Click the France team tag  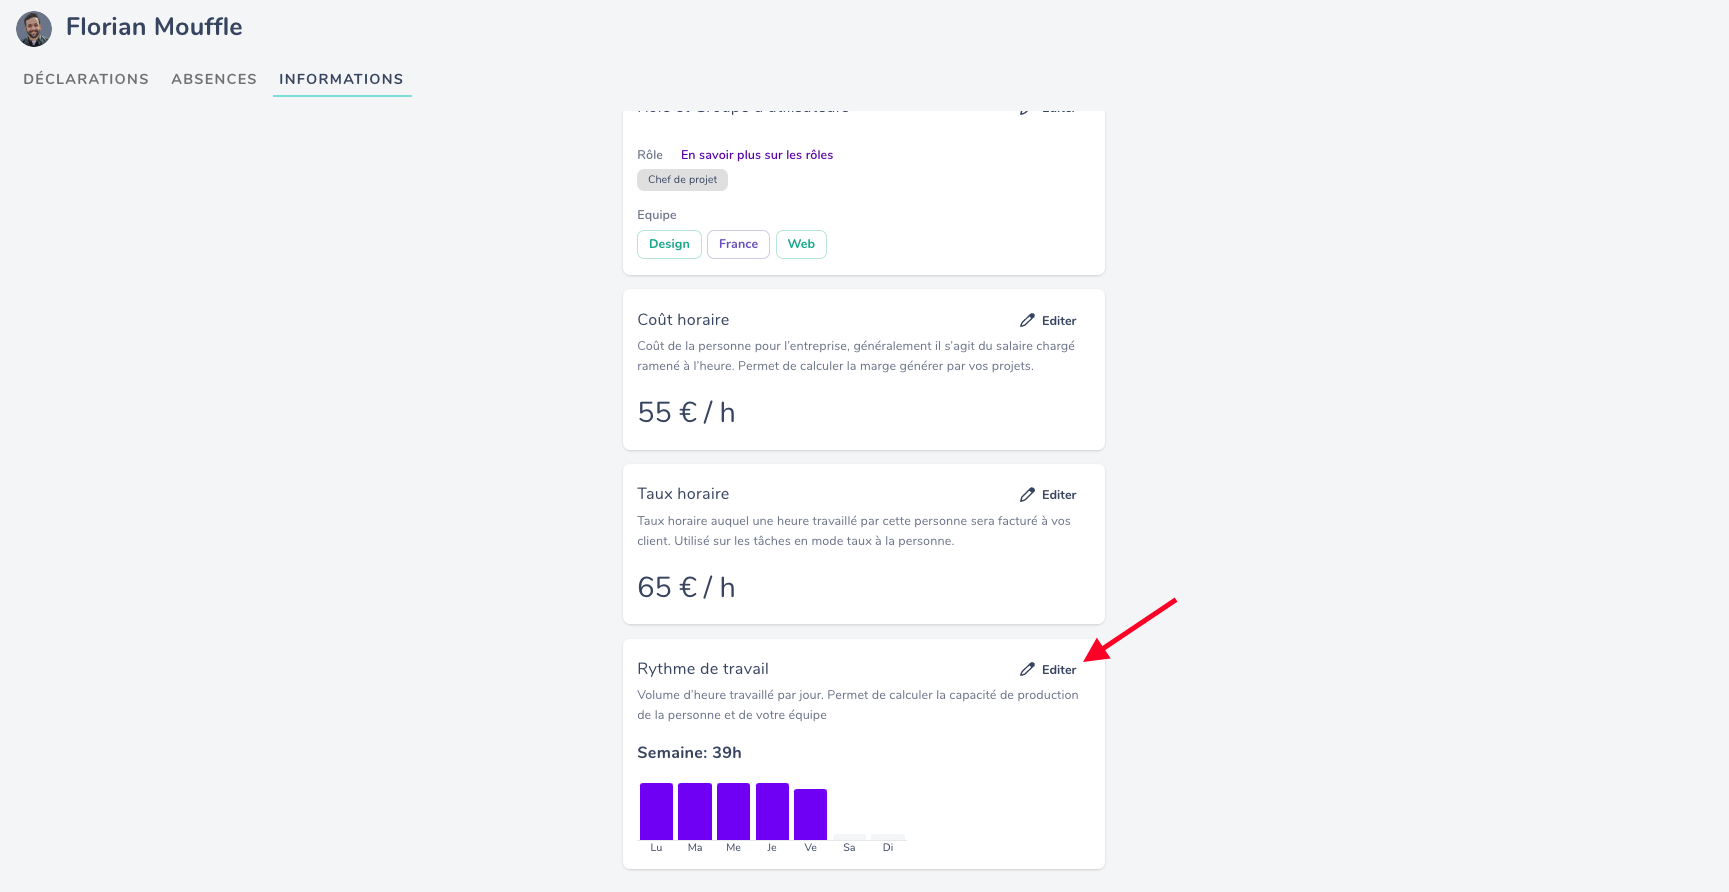point(738,244)
